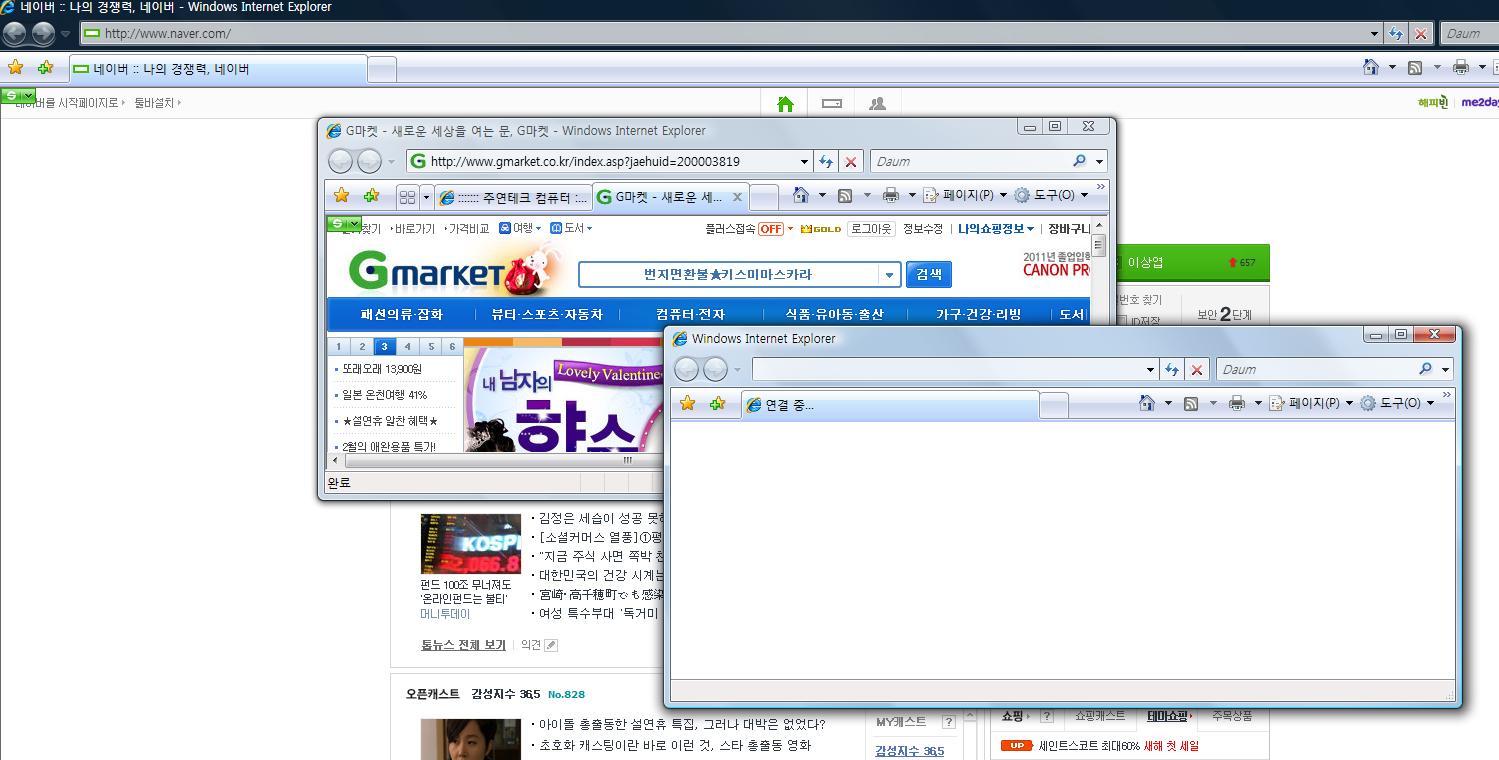Open the green Naver home icon
Viewport: 1499px width, 760px height.
coord(785,104)
